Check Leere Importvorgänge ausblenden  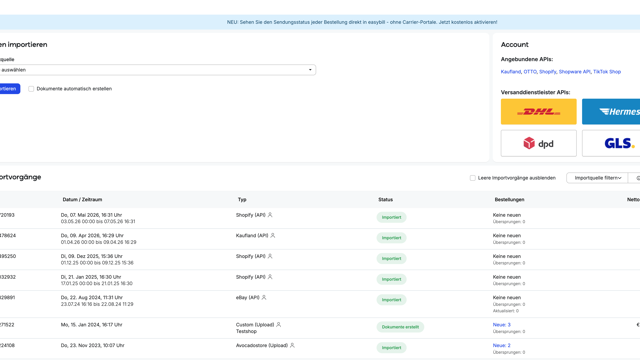point(472,178)
